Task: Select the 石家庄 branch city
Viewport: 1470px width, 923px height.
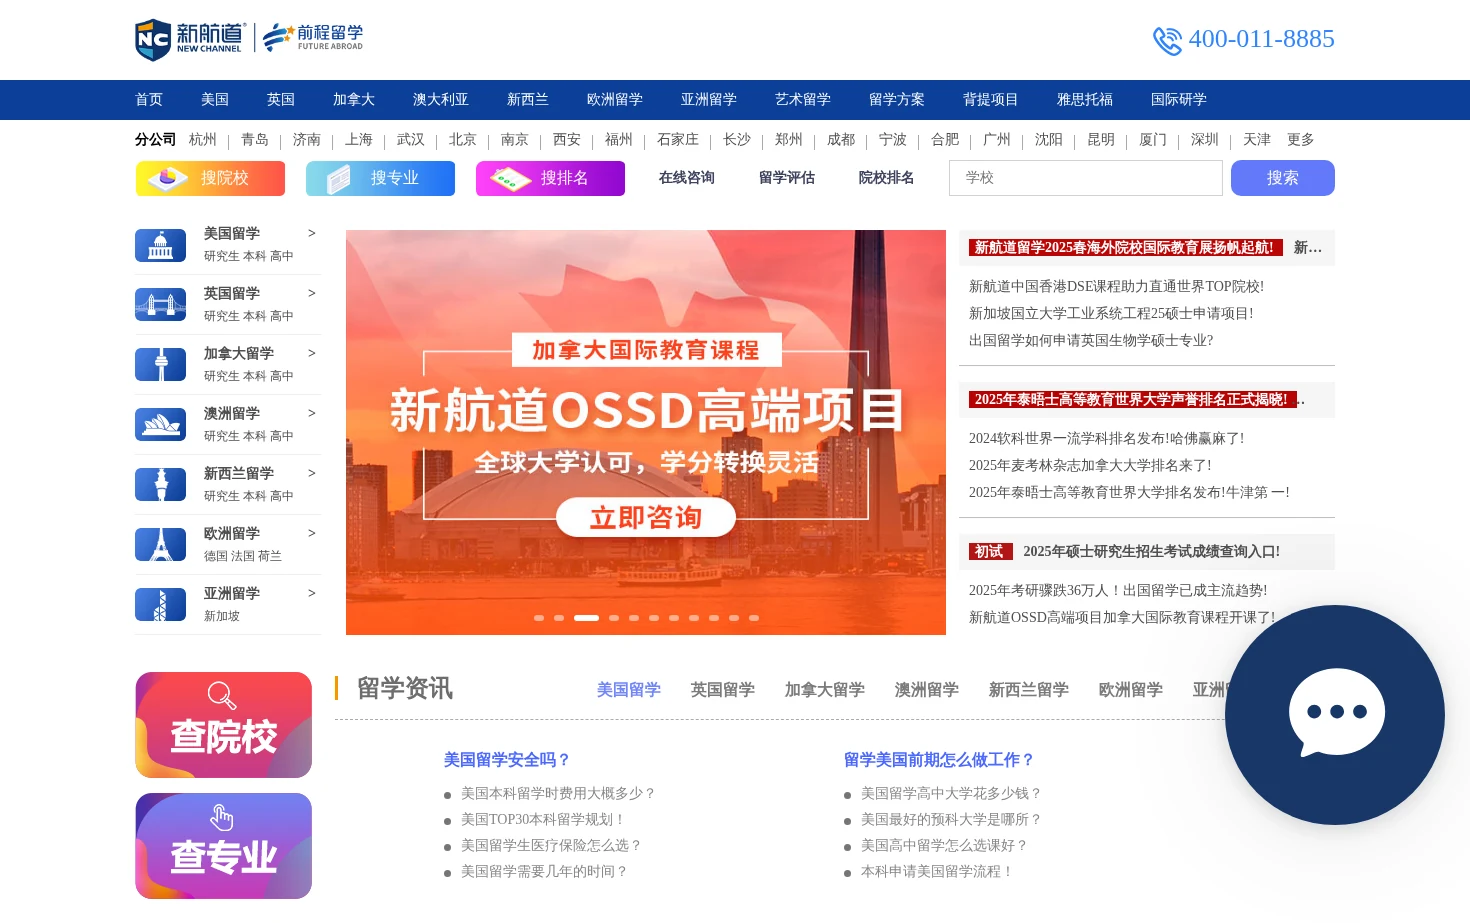Action: (x=678, y=140)
